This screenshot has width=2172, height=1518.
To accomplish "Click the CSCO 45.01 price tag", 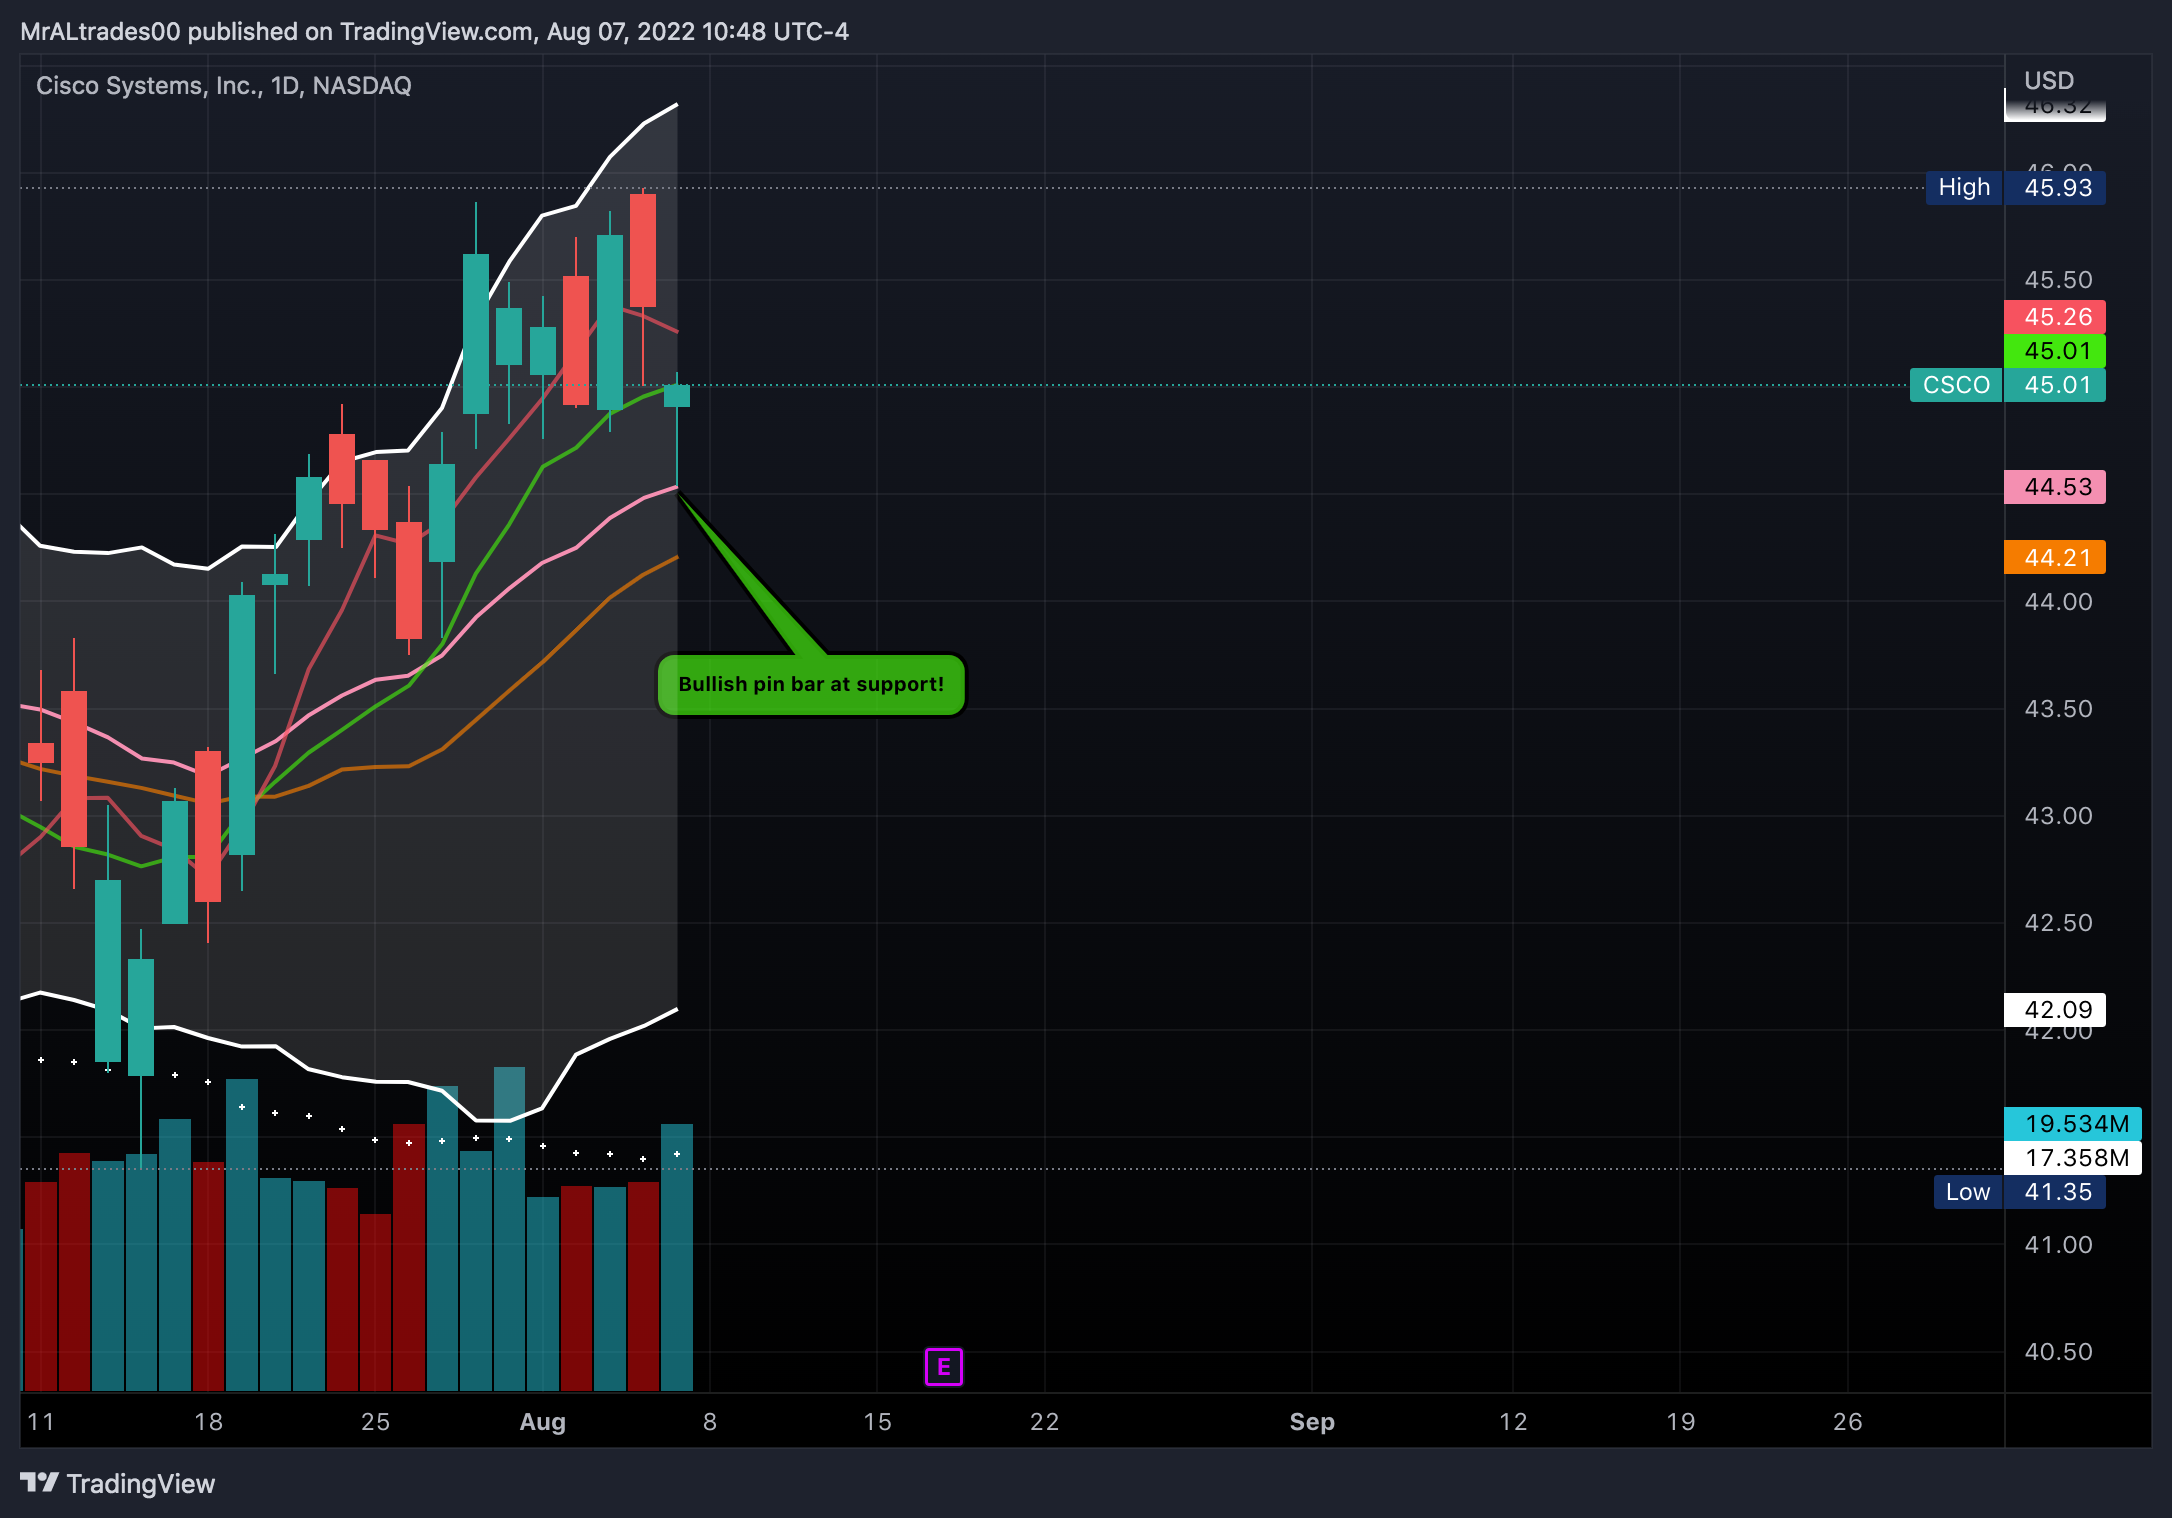I will [x=2007, y=385].
